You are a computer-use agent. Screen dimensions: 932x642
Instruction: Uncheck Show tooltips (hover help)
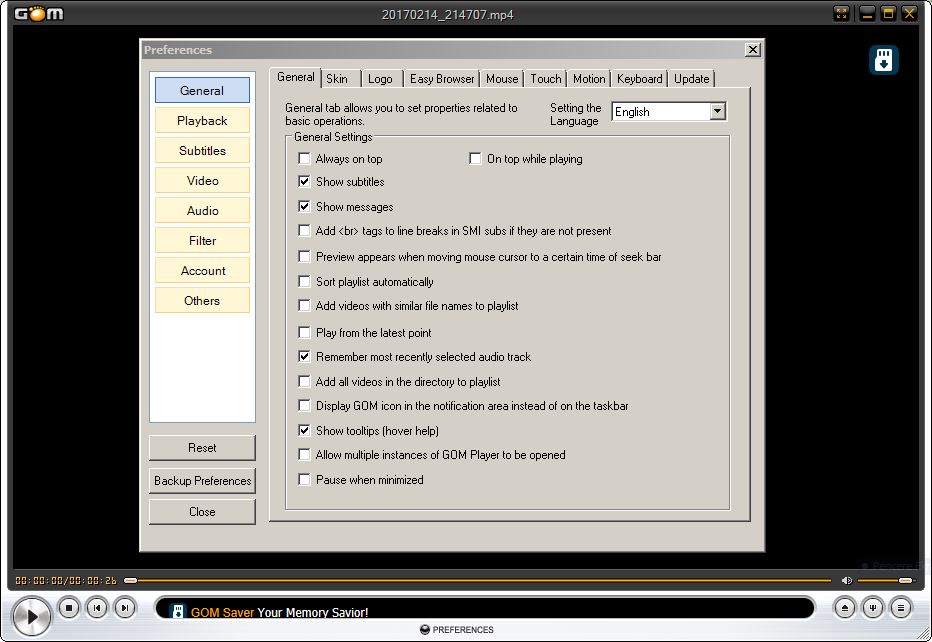coord(304,430)
